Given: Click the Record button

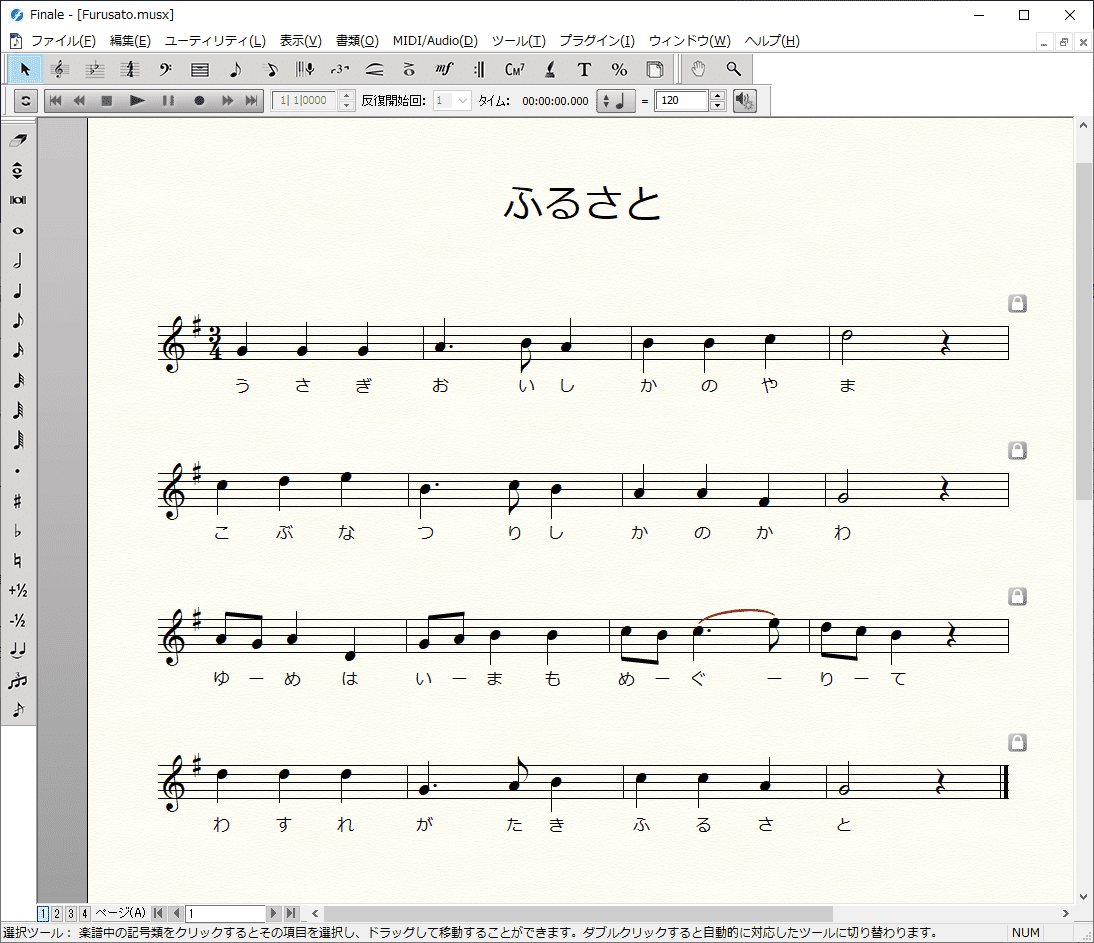Looking at the screenshot, I should [x=199, y=101].
